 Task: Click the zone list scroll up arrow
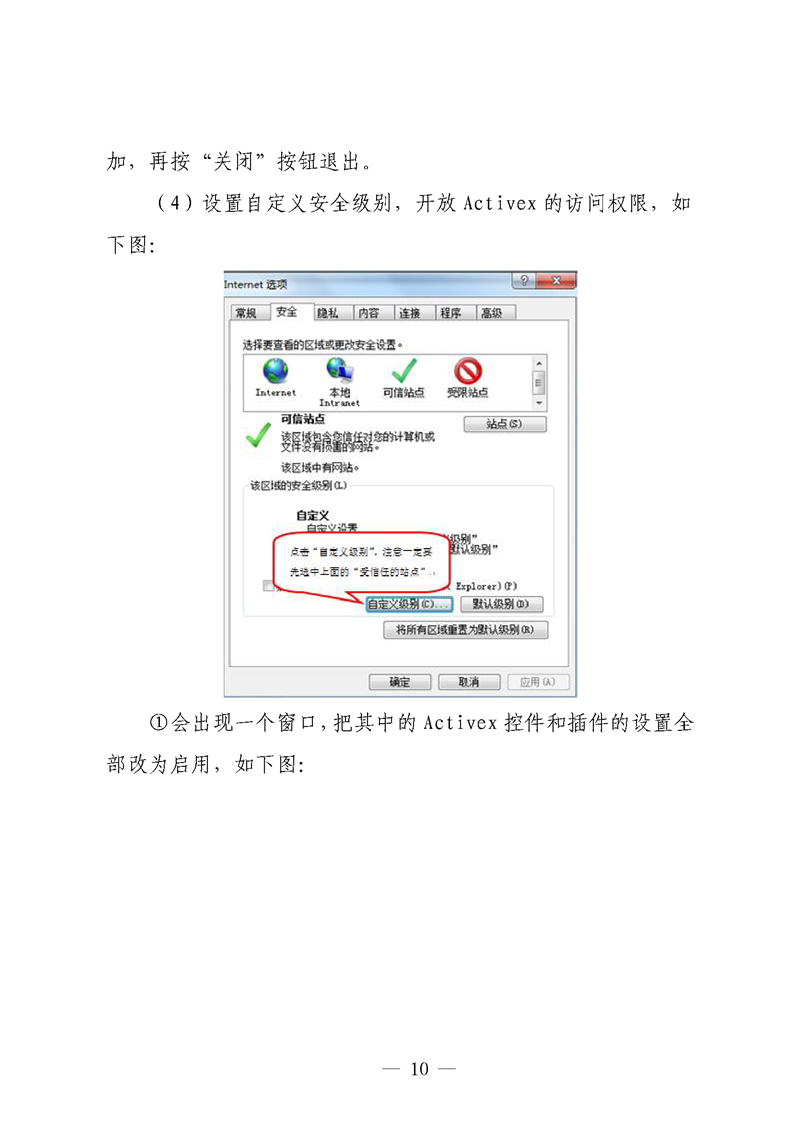point(539,364)
